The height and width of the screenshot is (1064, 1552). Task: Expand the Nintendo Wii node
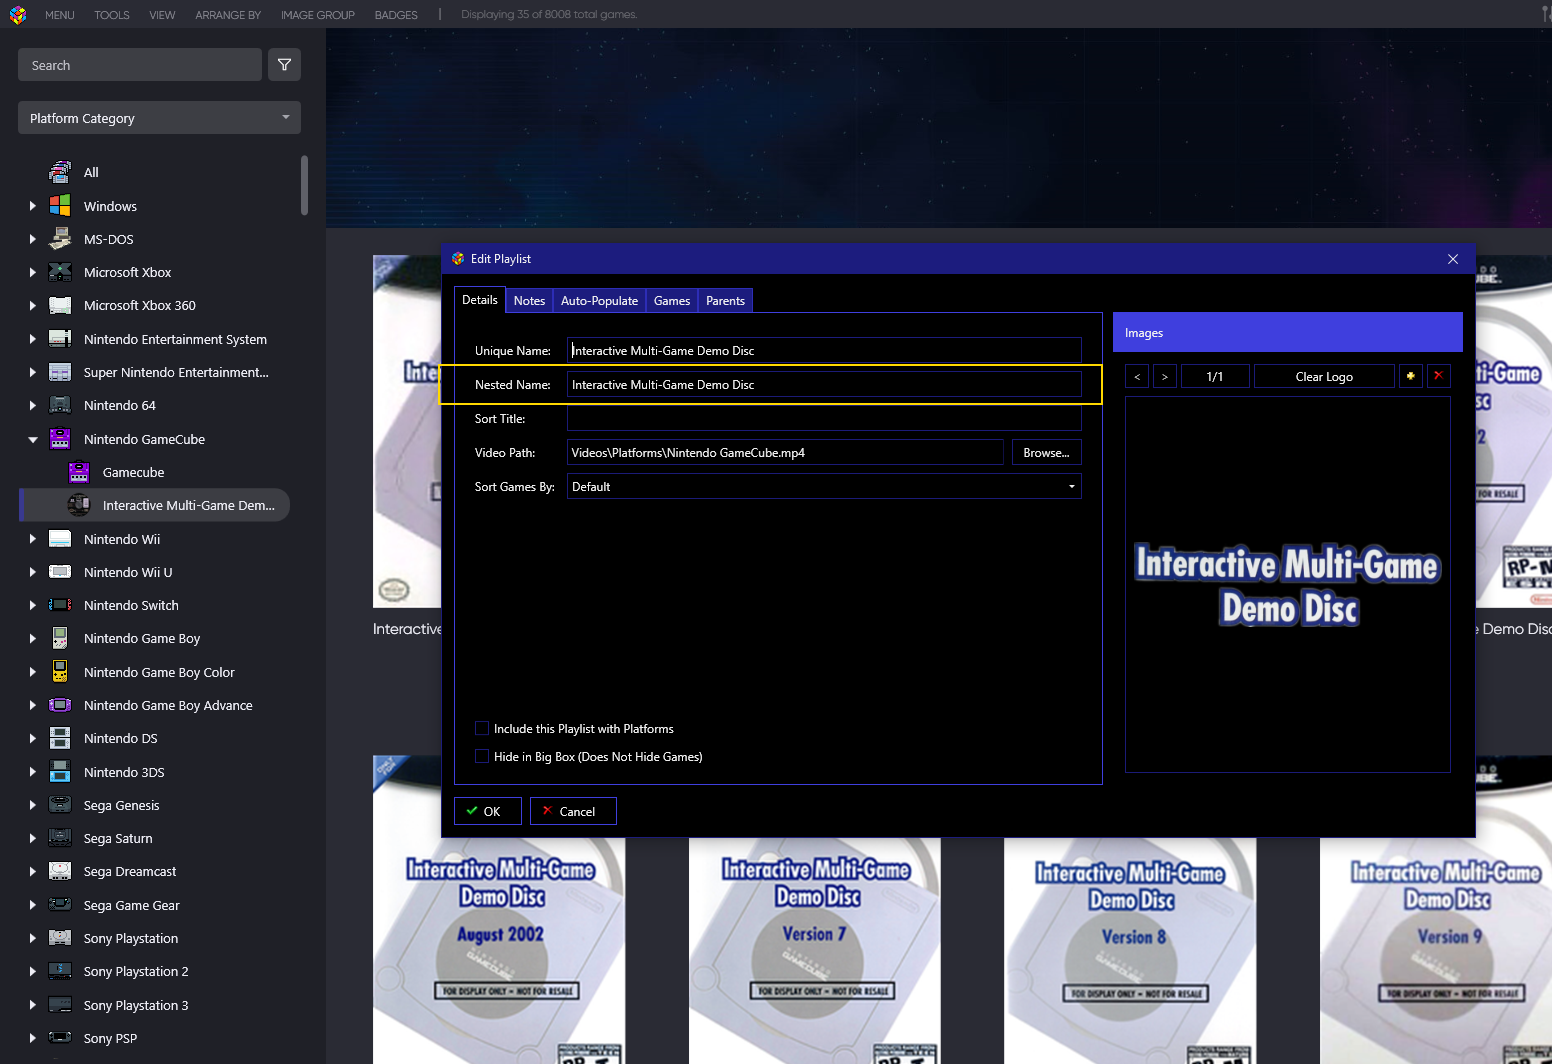(33, 539)
